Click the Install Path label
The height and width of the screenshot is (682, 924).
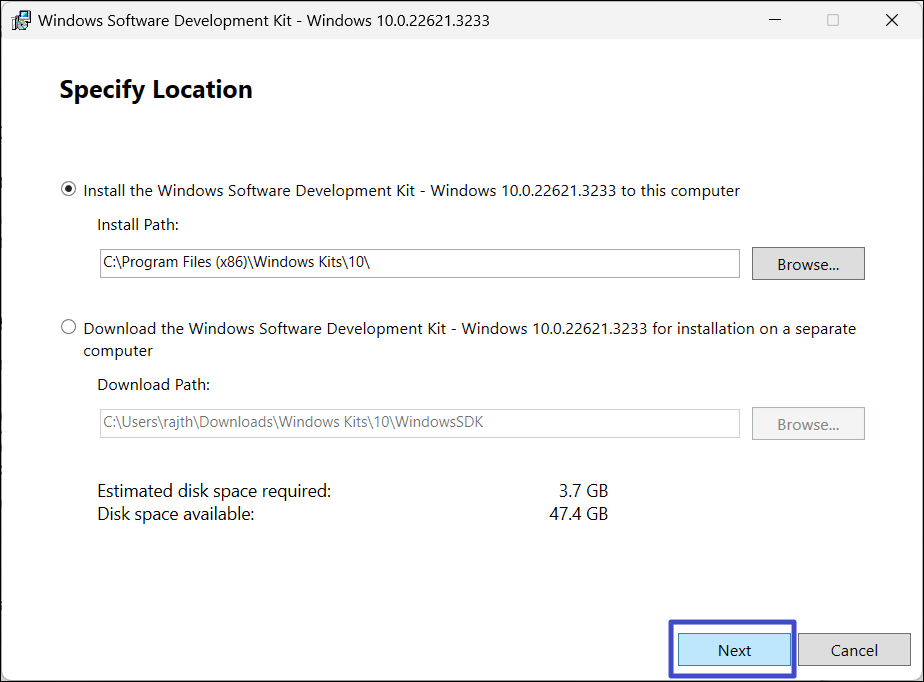tap(138, 225)
